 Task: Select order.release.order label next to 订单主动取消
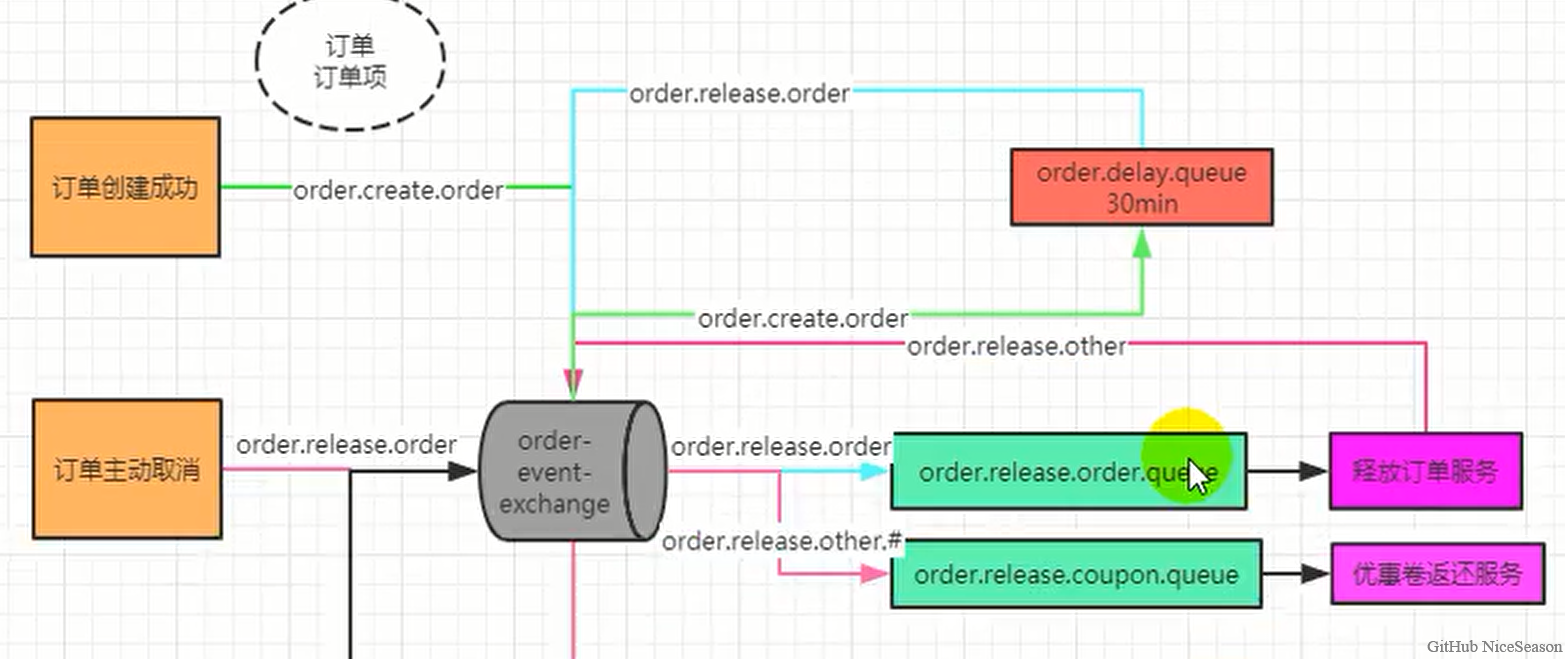click(x=346, y=444)
